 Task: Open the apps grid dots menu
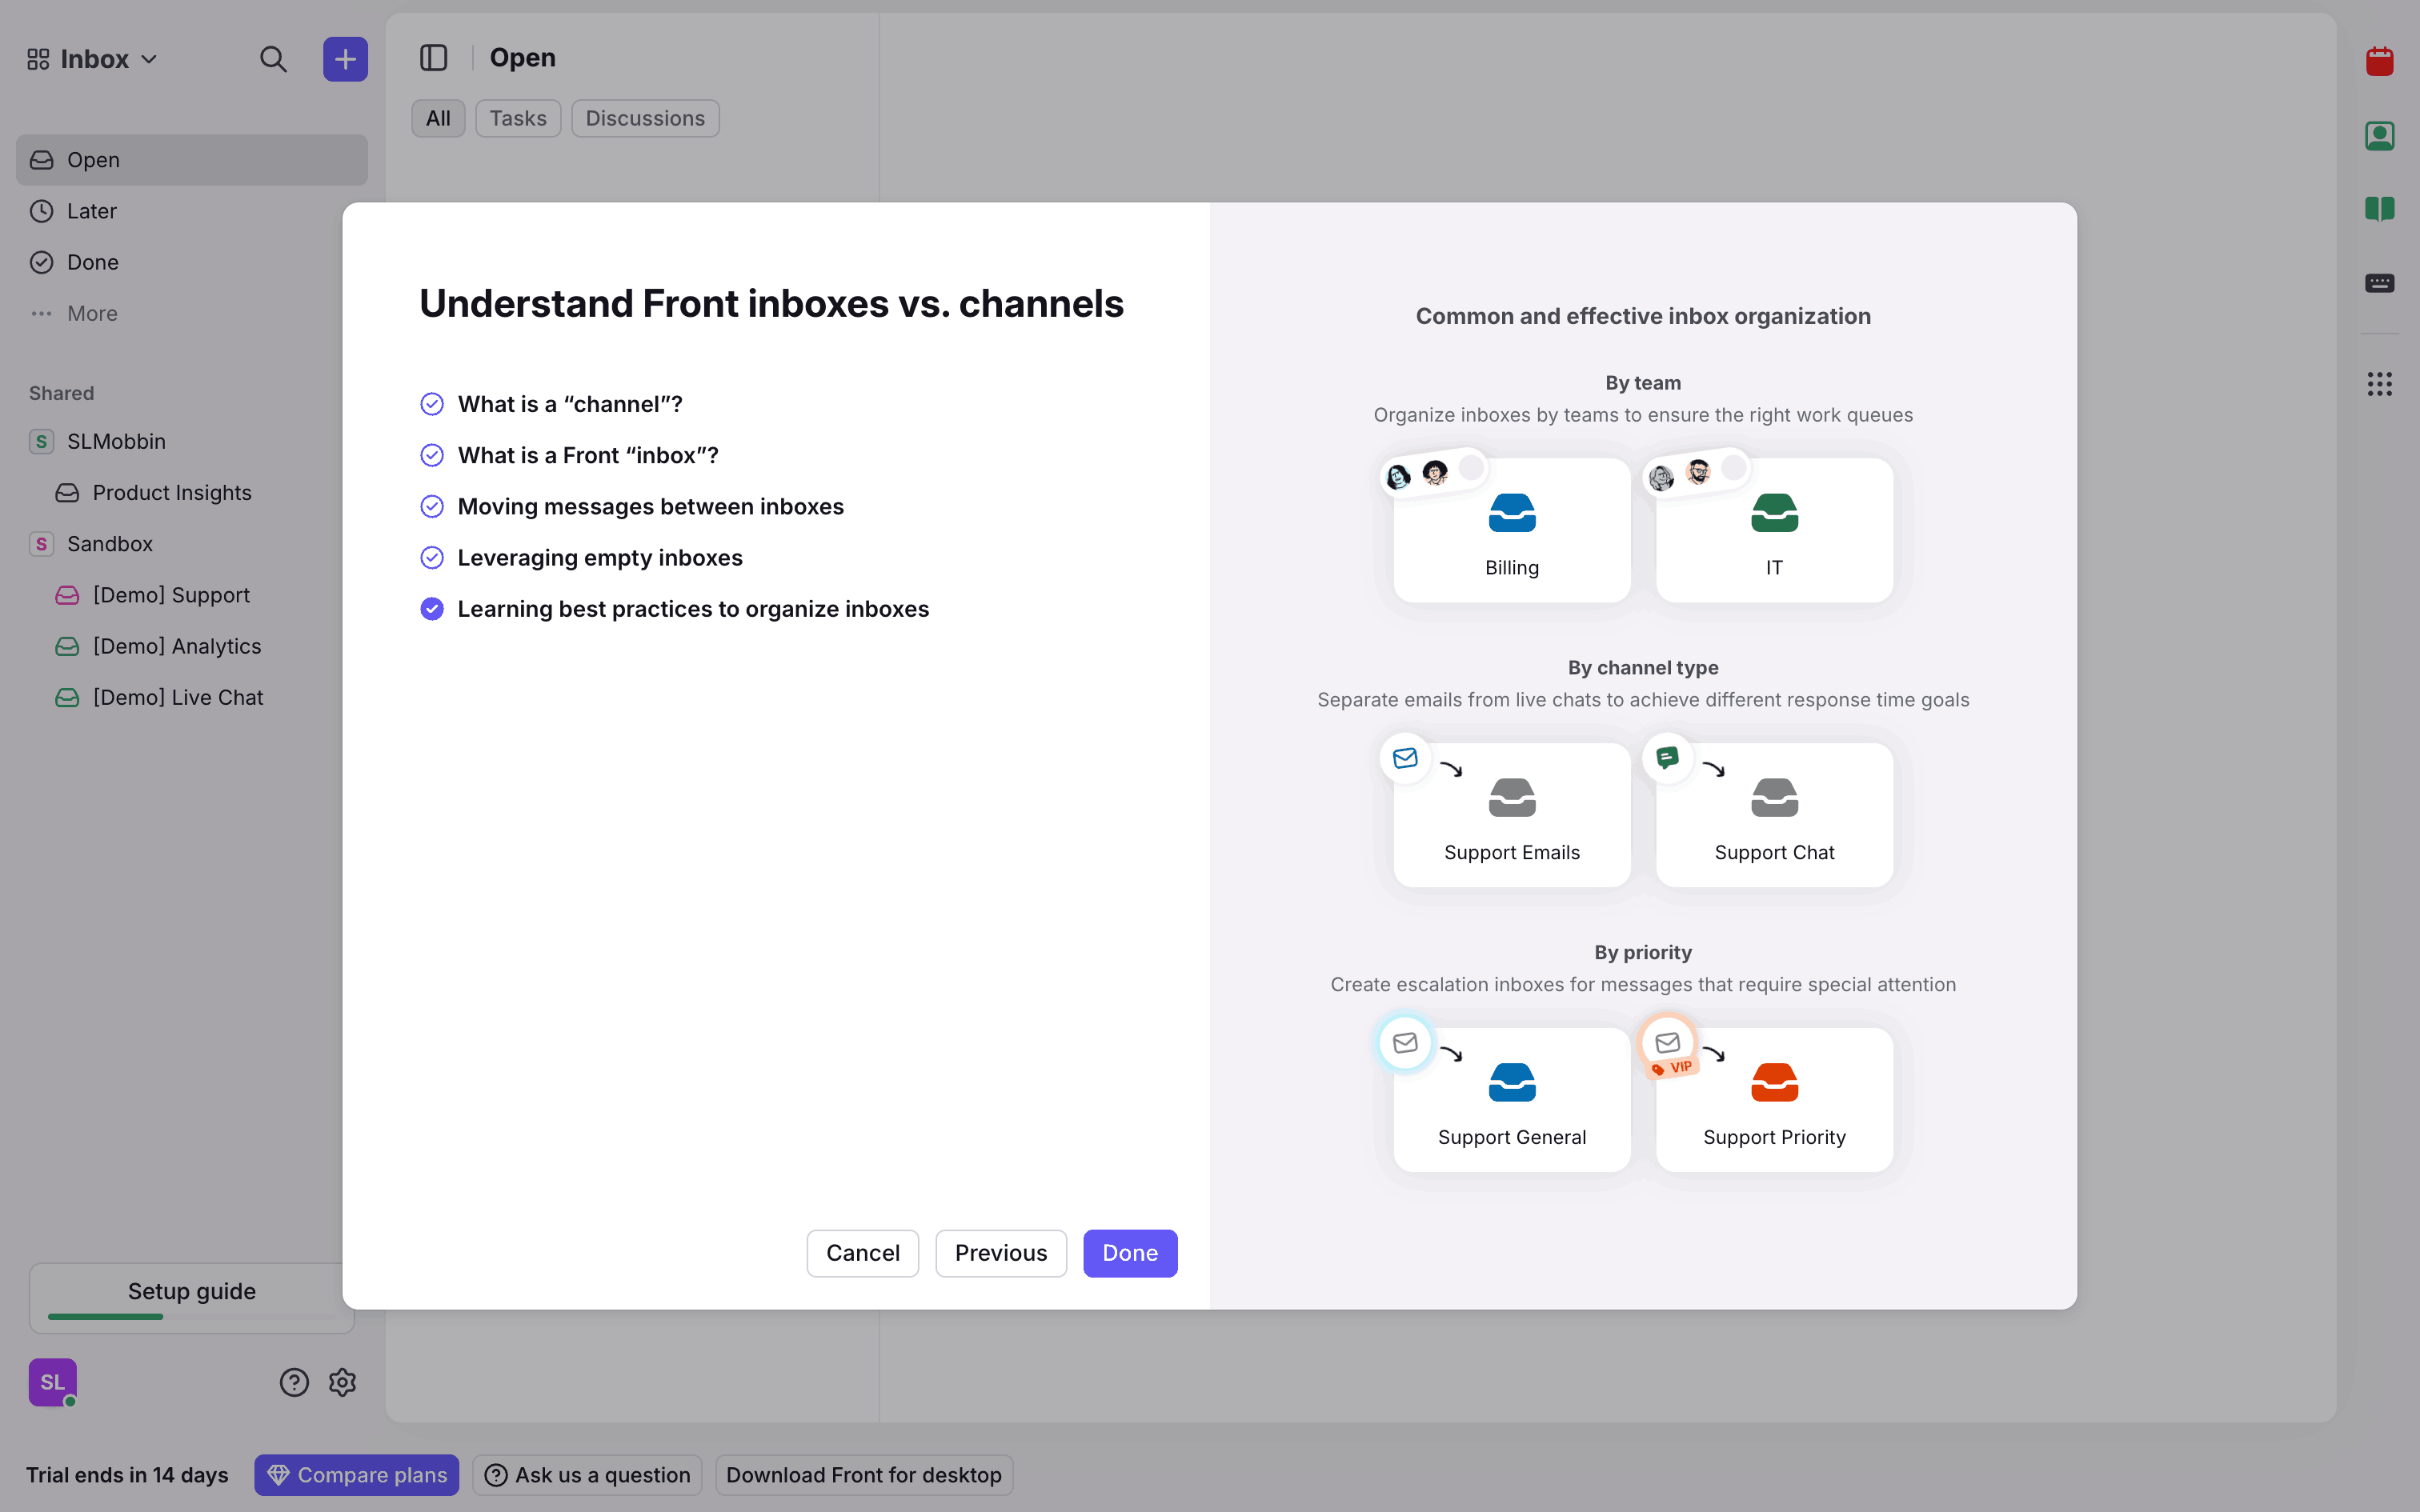click(2379, 384)
